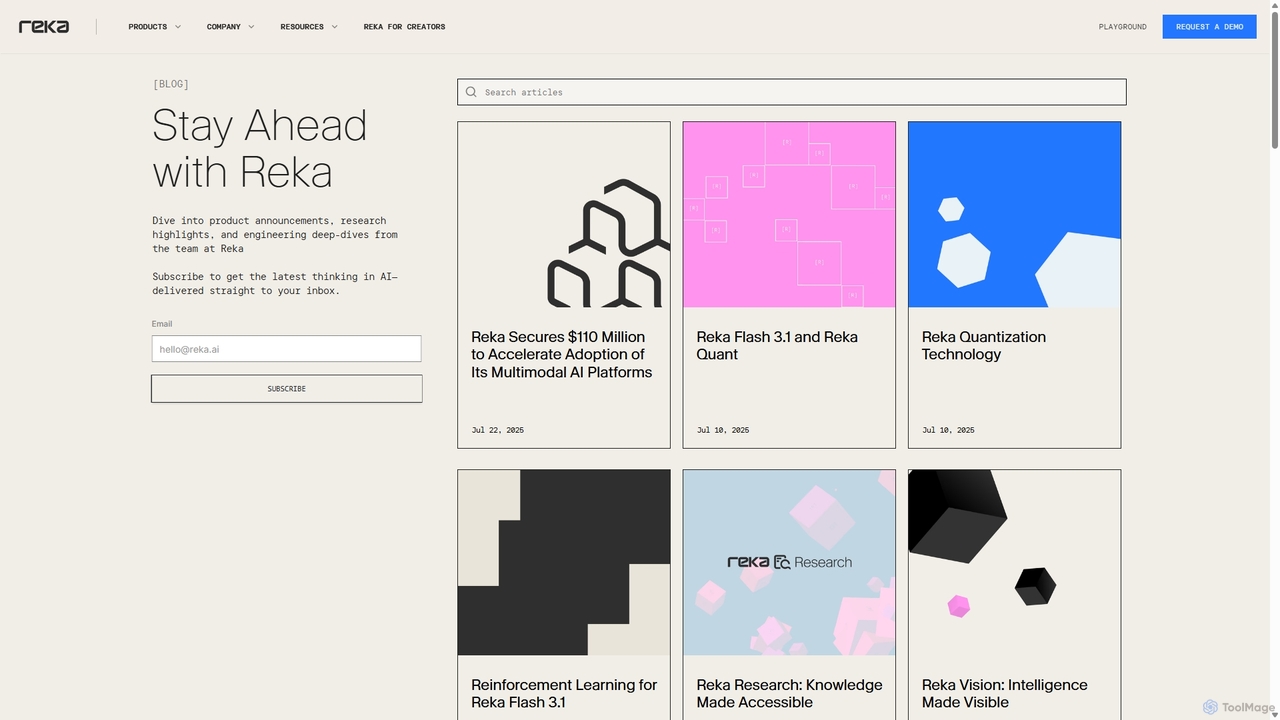Click the date under Reka Quantization Technology
The width and height of the screenshot is (1280, 720).
948,430
